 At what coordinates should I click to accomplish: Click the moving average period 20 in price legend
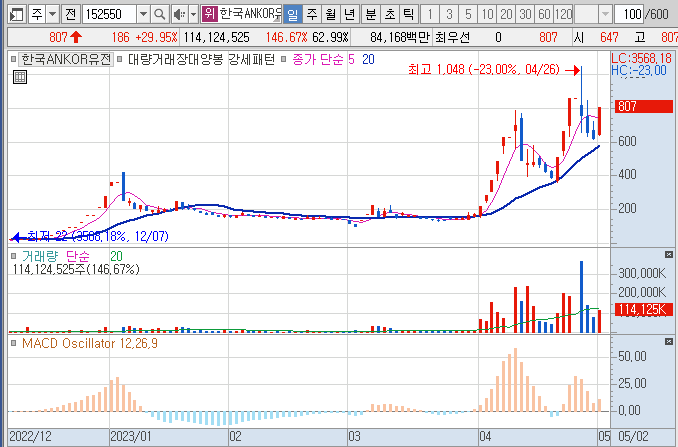[368, 59]
